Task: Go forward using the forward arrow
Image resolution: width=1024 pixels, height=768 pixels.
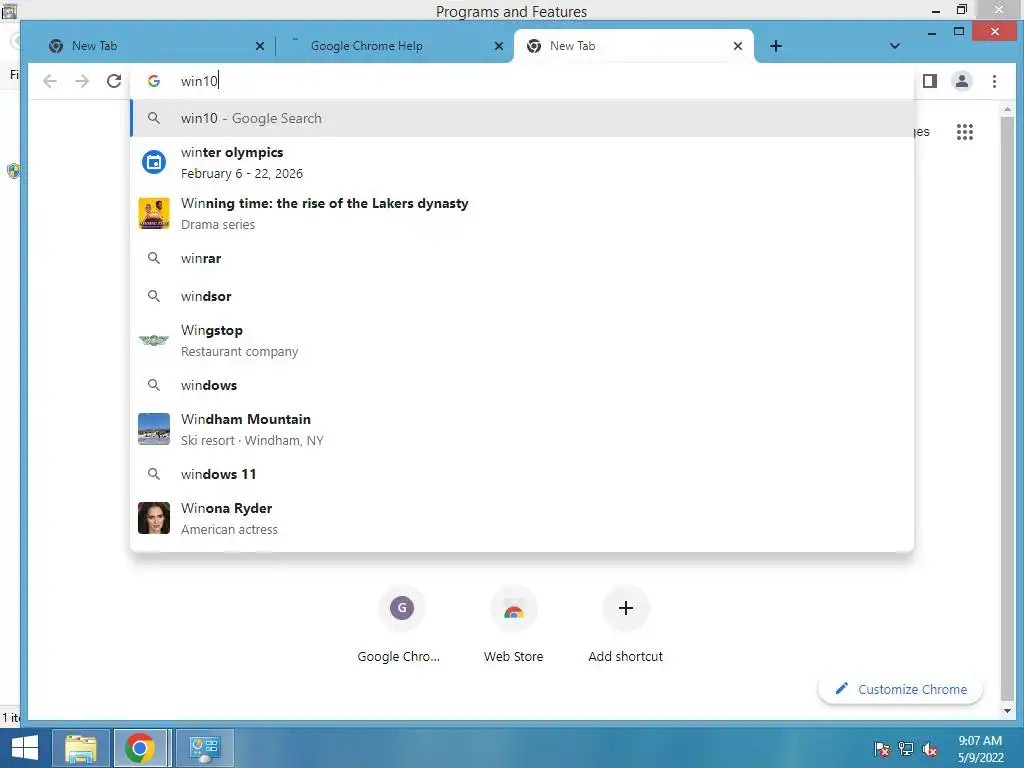Action: pos(82,81)
